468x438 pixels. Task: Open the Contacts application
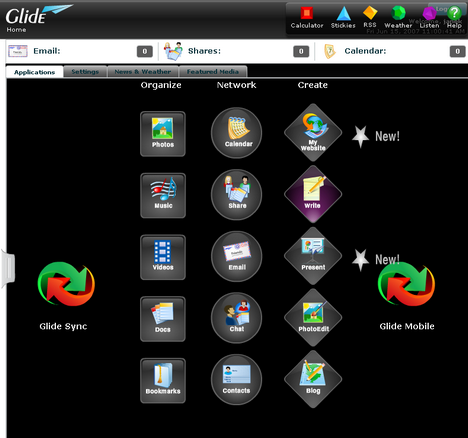click(236, 379)
